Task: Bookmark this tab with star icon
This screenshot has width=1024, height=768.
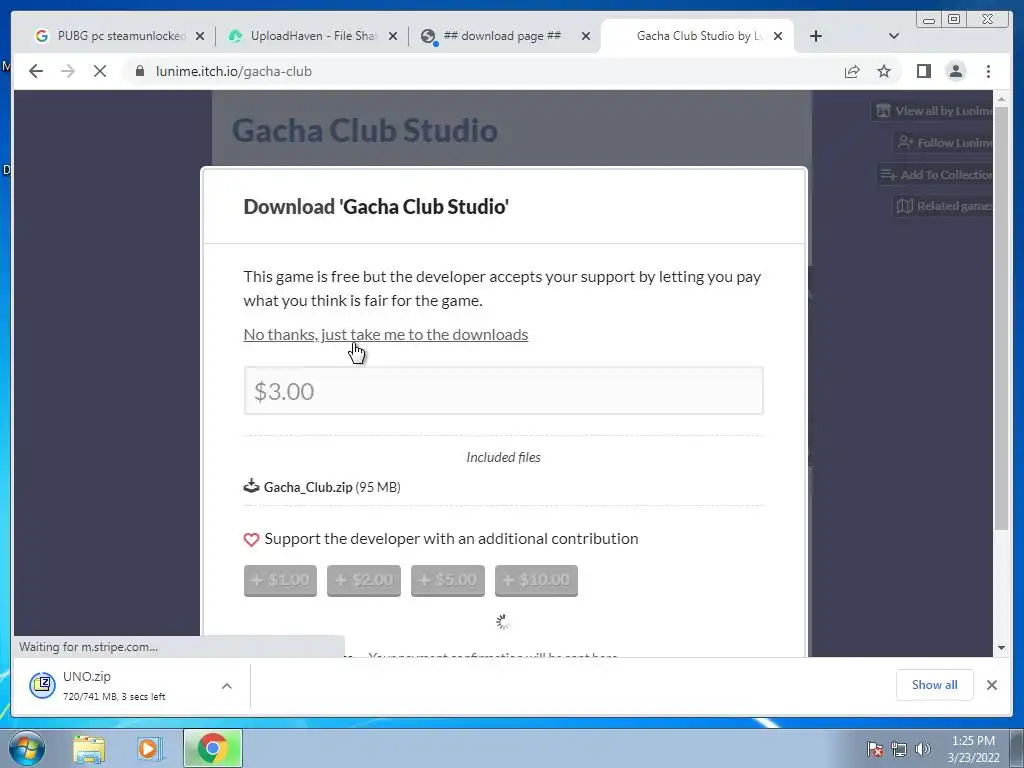Action: (884, 71)
